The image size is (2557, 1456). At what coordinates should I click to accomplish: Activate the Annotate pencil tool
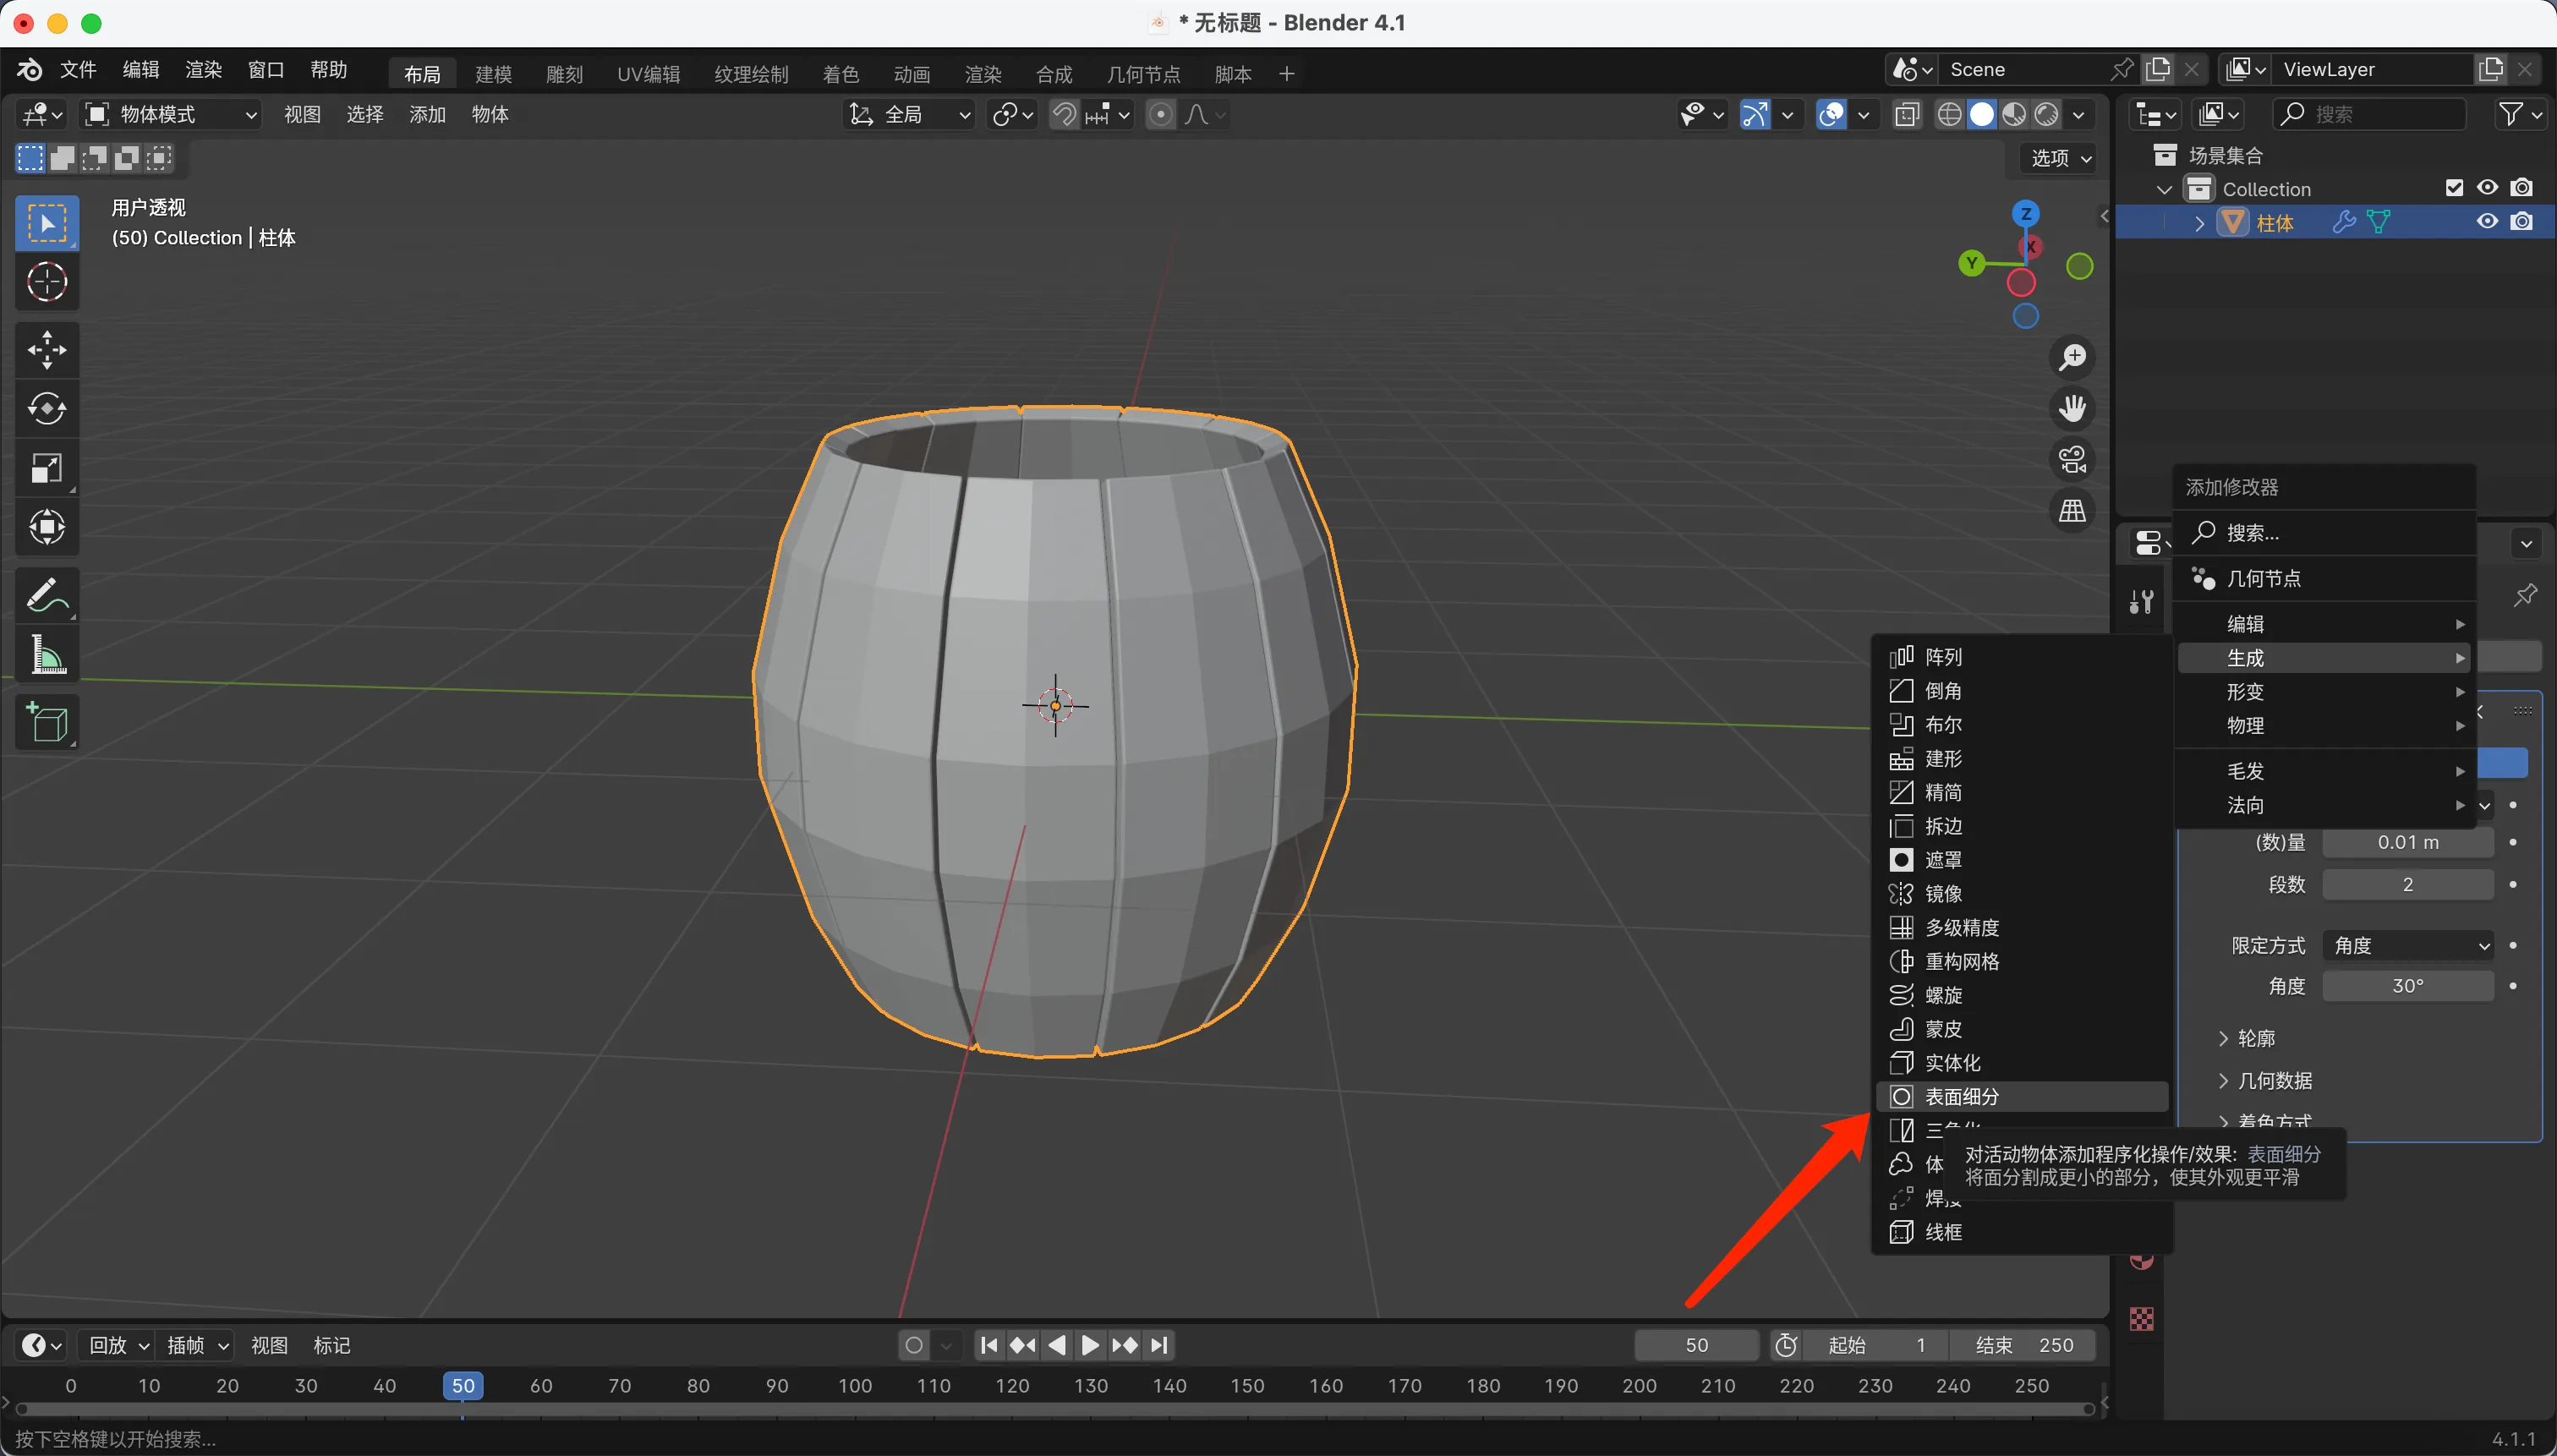(47, 595)
